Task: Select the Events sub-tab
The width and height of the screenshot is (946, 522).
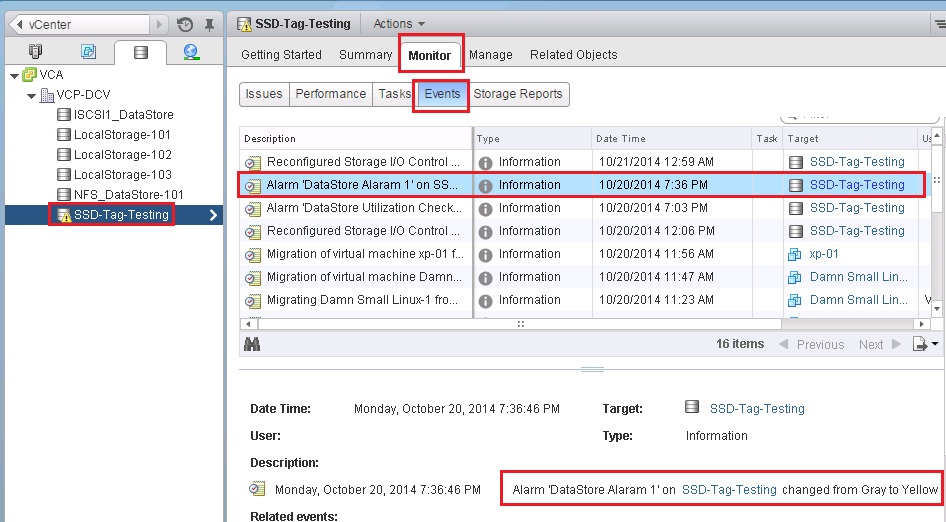Action: click(442, 94)
